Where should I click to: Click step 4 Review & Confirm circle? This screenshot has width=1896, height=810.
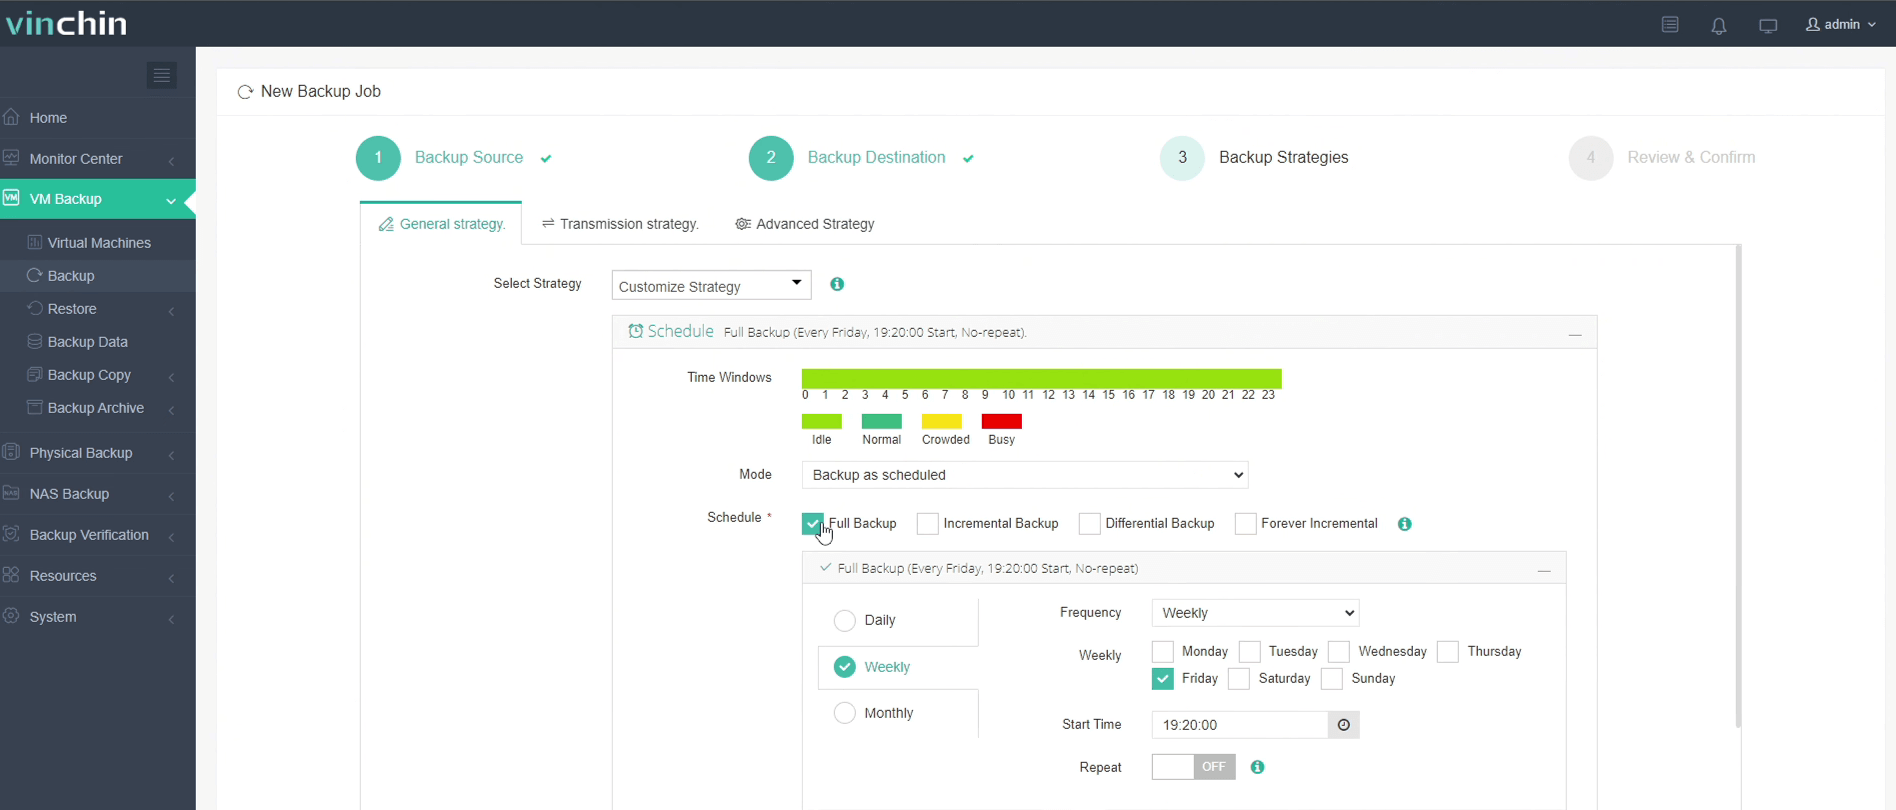tap(1591, 158)
